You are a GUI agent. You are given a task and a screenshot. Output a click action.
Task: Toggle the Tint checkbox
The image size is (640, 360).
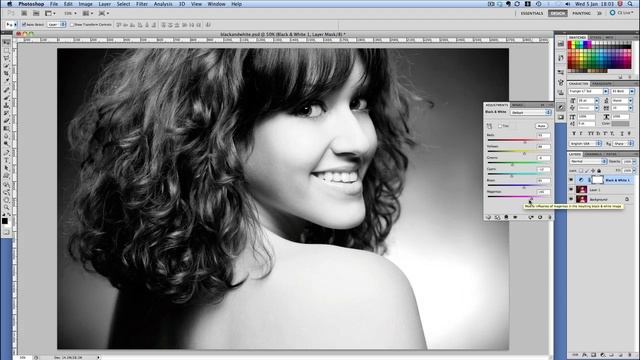pyautogui.click(x=500, y=126)
